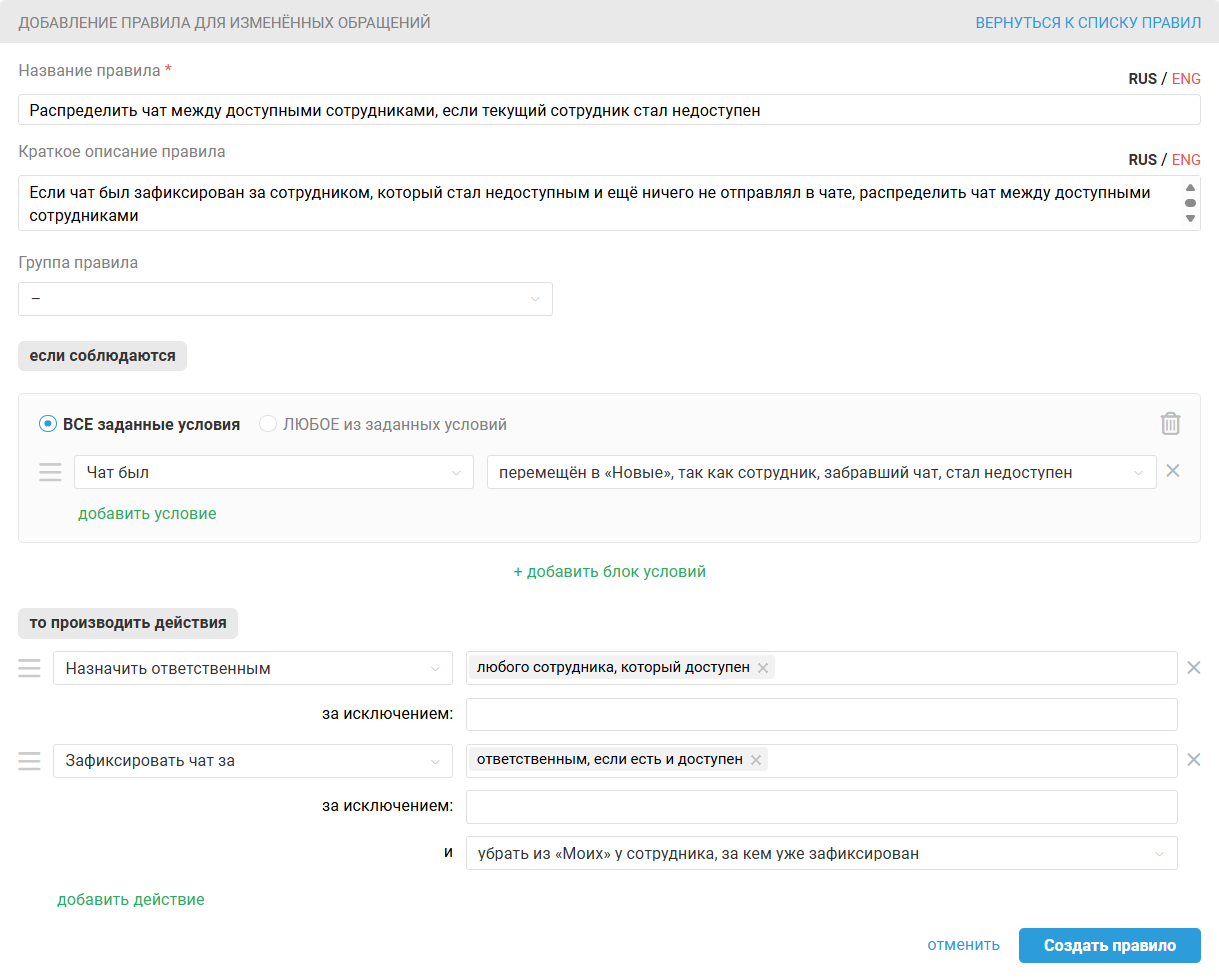Remove 'ответственным, если есть и доступен' tag

756,760
